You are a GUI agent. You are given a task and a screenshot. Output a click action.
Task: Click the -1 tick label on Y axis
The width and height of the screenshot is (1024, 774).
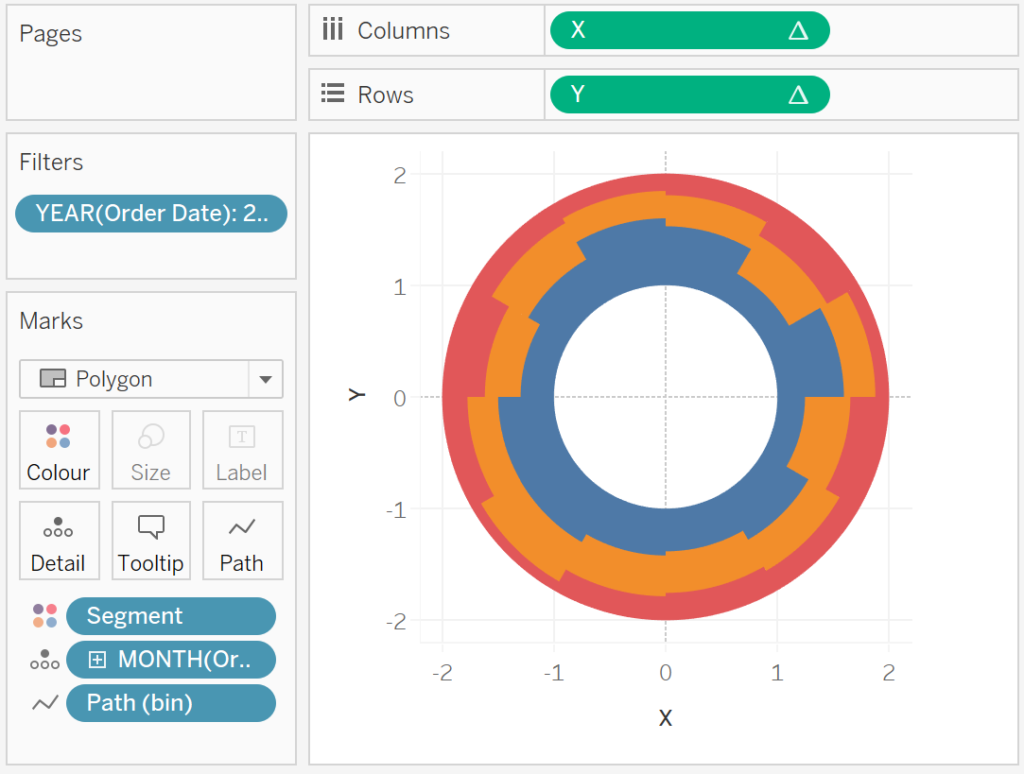[x=396, y=509]
